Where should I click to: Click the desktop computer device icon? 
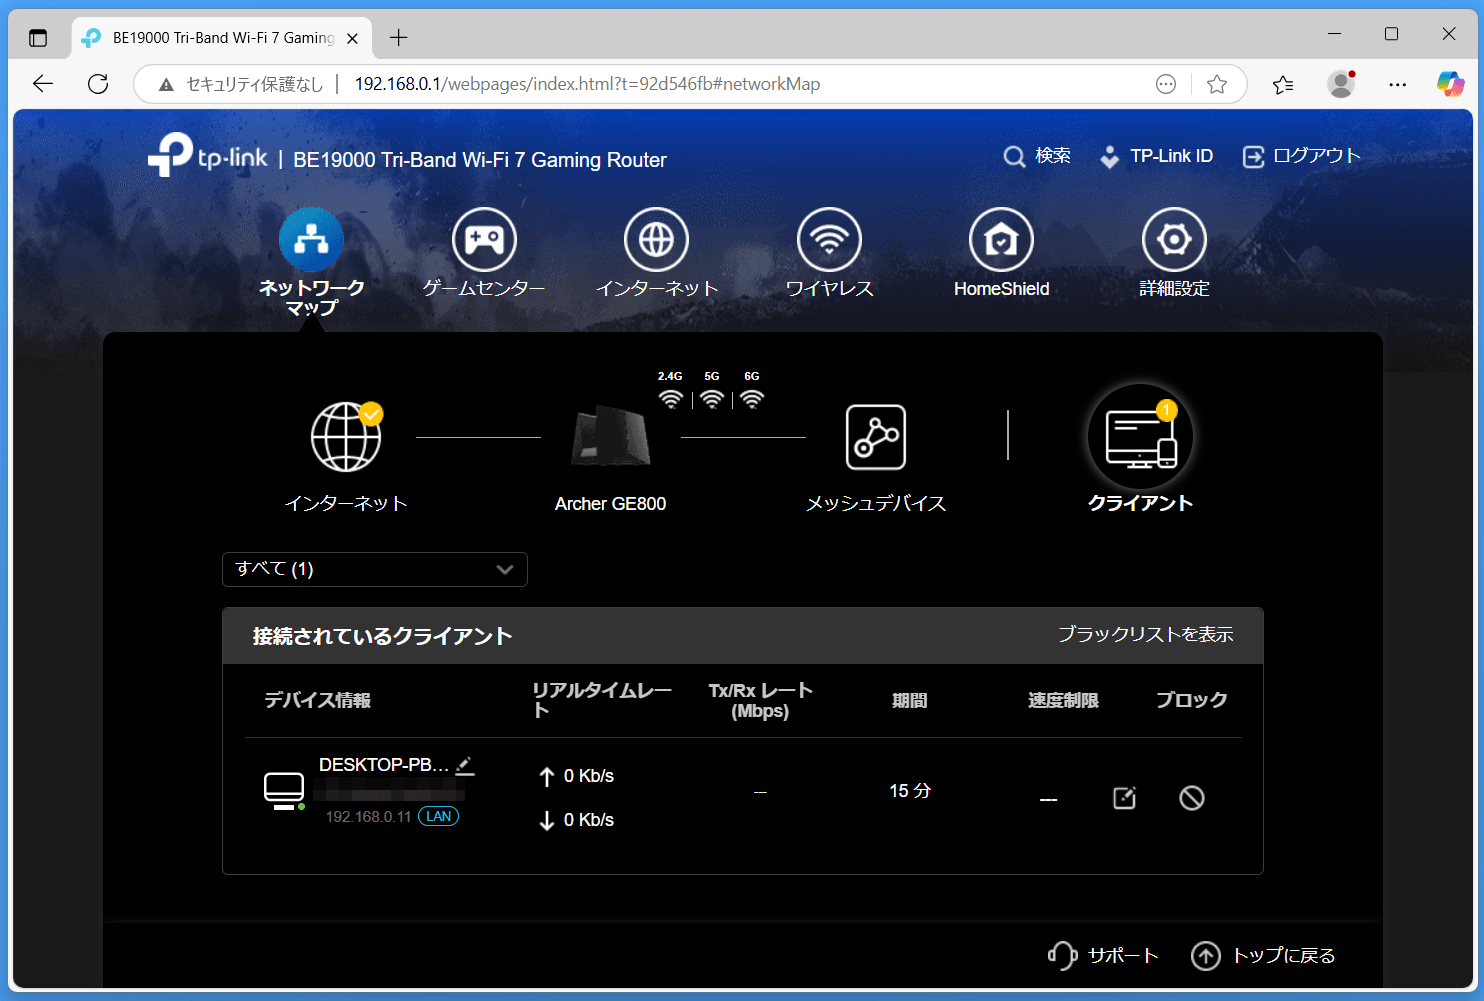click(x=284, y=790)
